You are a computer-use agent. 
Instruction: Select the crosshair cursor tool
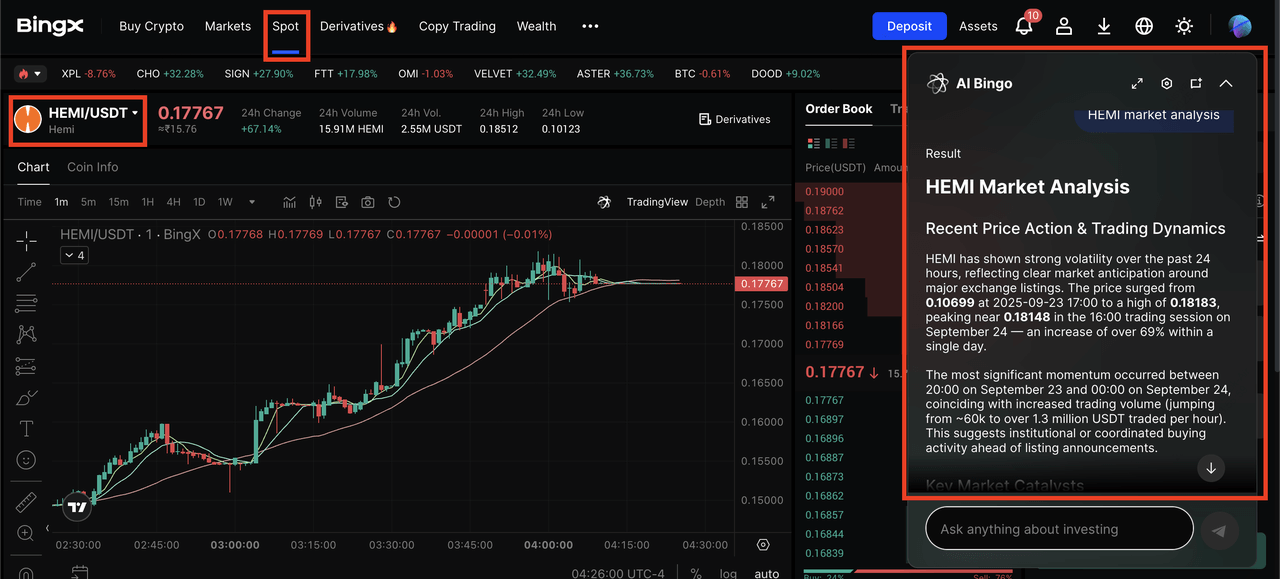26,240
